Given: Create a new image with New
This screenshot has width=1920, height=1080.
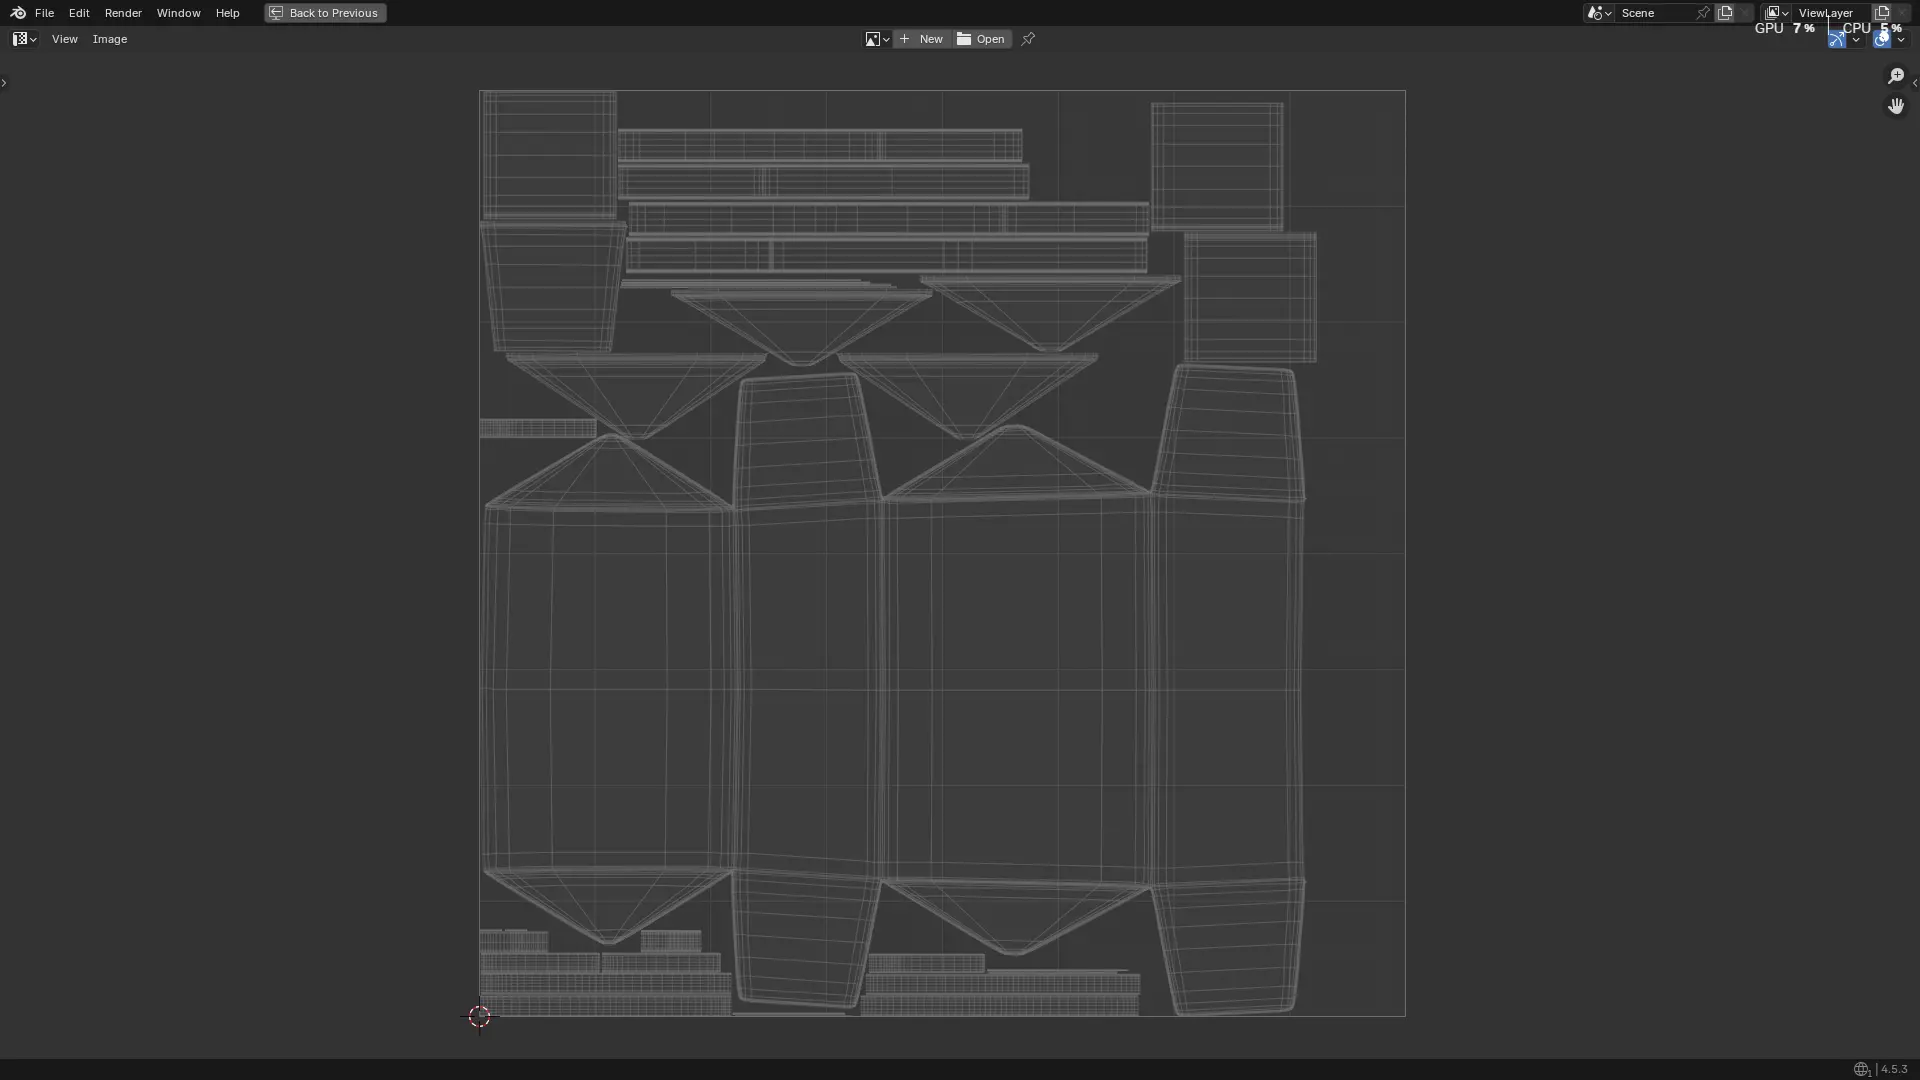Looking at the screenshot, I should pos(921,39).
